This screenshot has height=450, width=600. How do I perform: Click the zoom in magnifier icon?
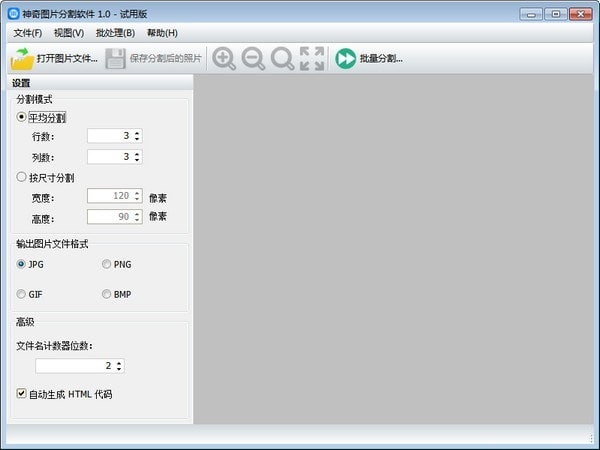click(224, 59)
